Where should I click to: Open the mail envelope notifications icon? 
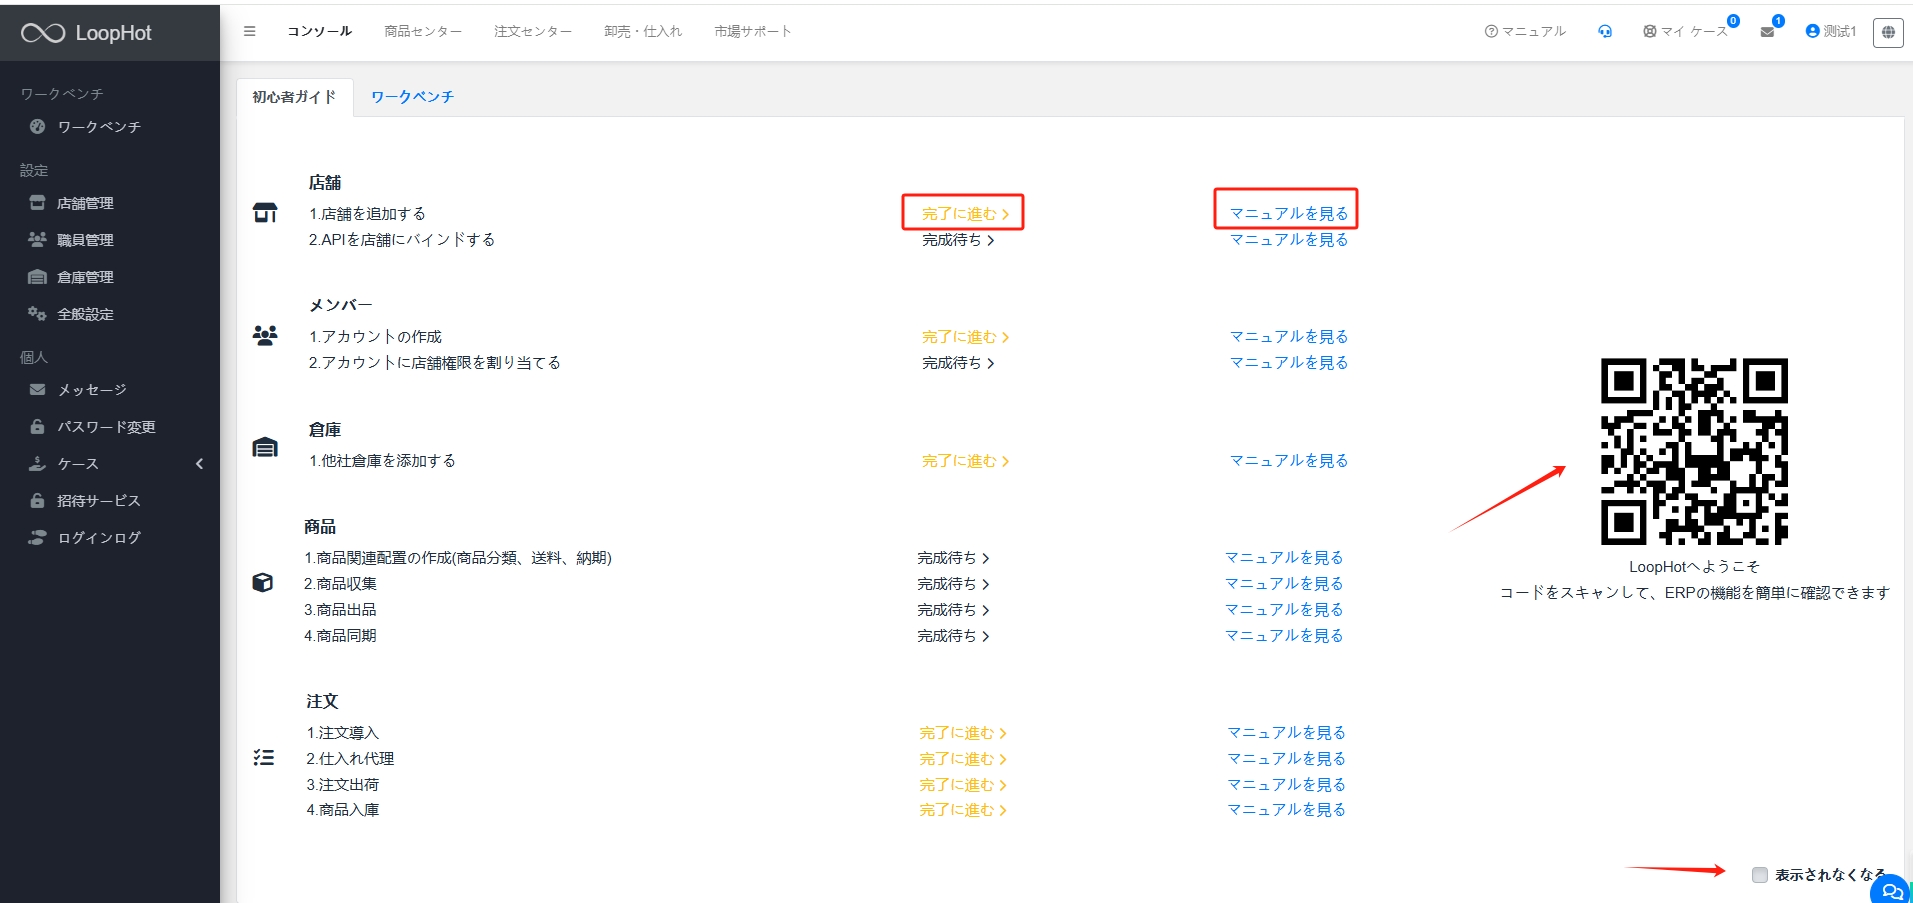(1767, 32)
